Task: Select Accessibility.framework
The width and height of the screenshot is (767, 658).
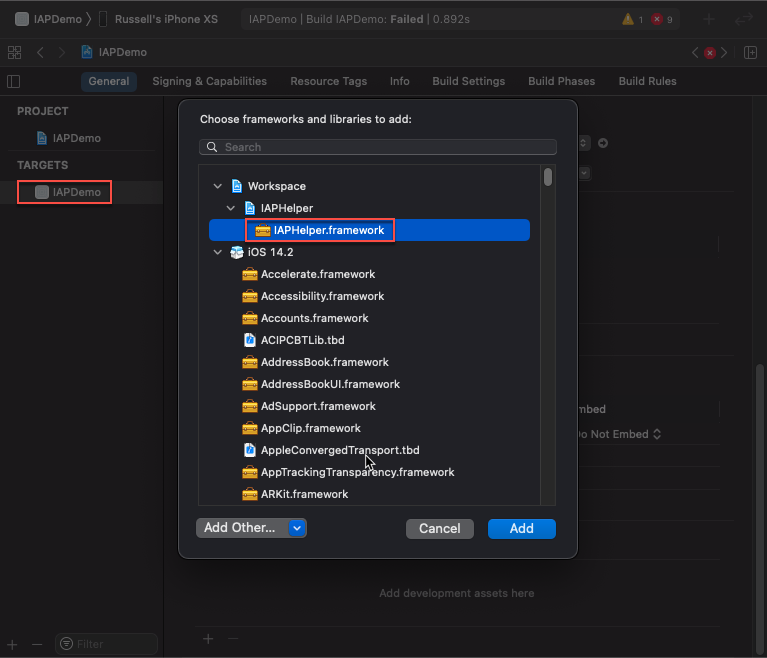Action: (369, 296)
